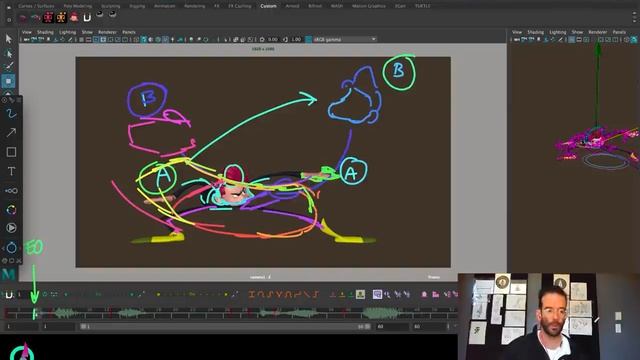Click the first orange tangent icon in timeline toolbar

(x=251, y=294)
